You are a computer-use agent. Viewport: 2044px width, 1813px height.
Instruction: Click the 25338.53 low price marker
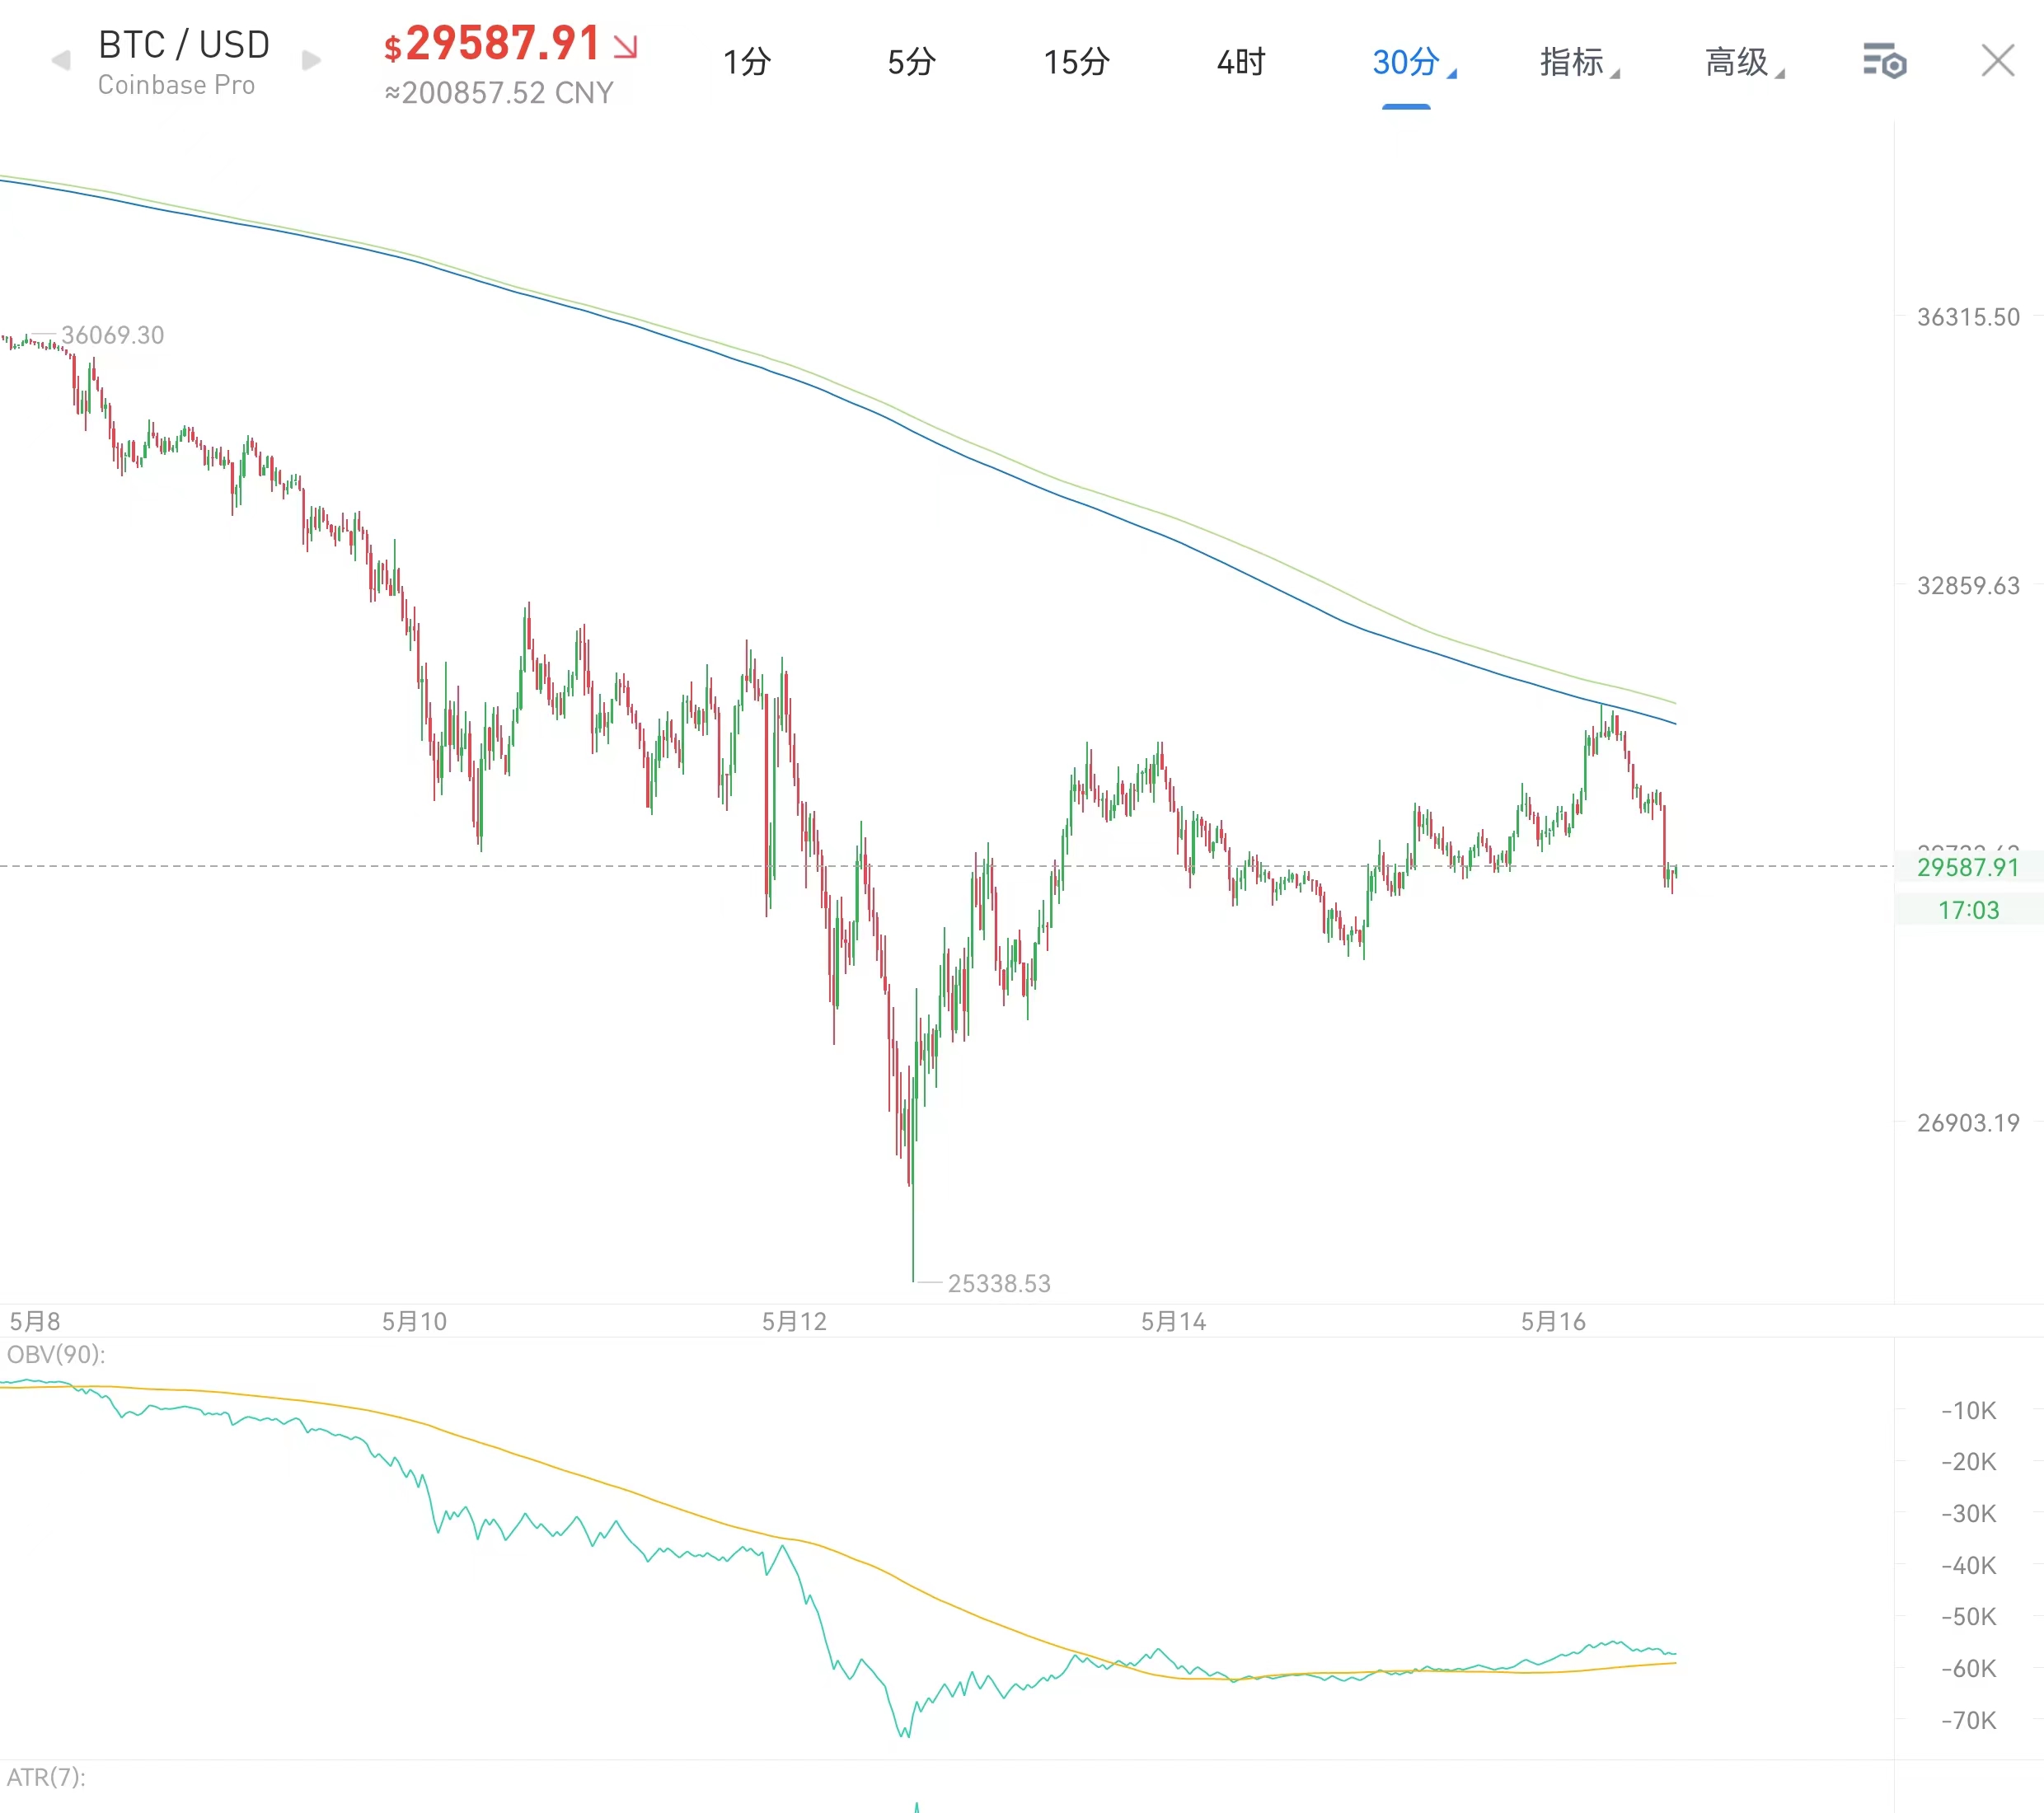click(999, 1283)
